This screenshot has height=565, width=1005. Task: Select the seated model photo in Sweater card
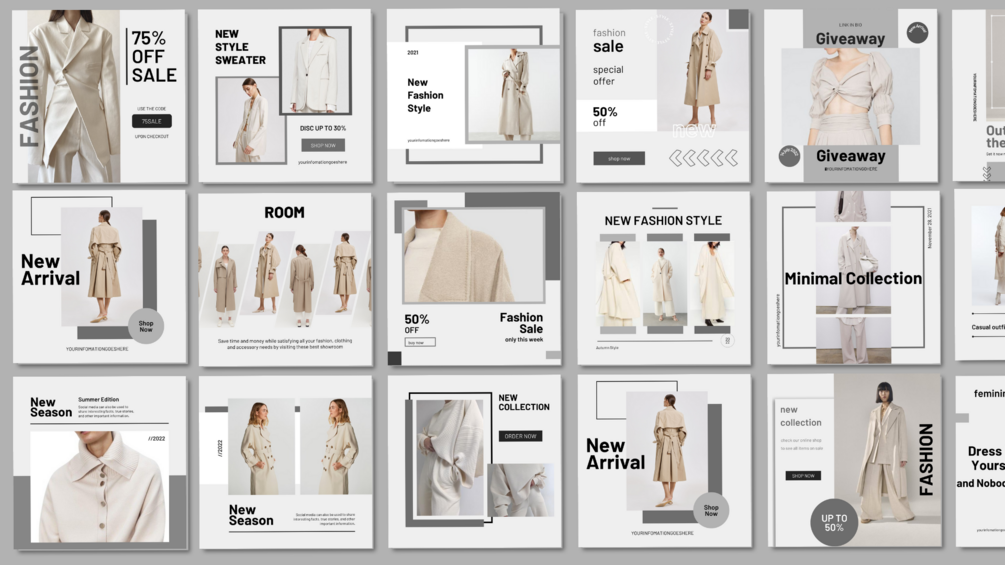point(251,120)
